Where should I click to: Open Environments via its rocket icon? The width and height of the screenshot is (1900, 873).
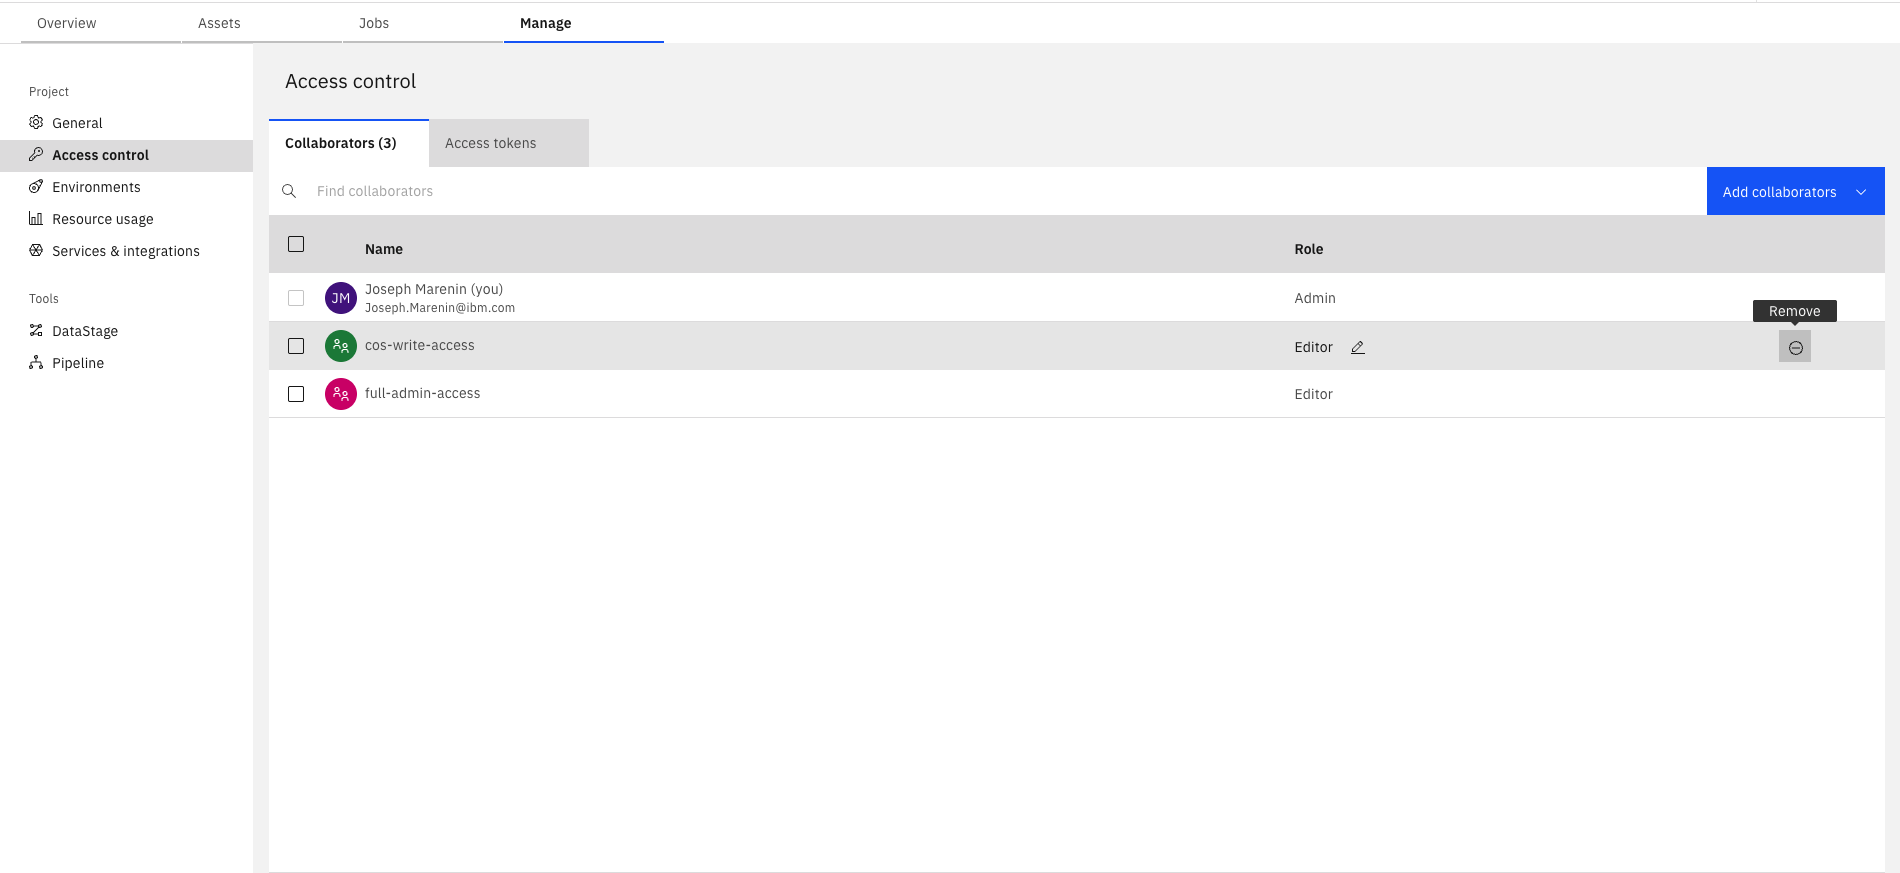[x=36, y=187]
